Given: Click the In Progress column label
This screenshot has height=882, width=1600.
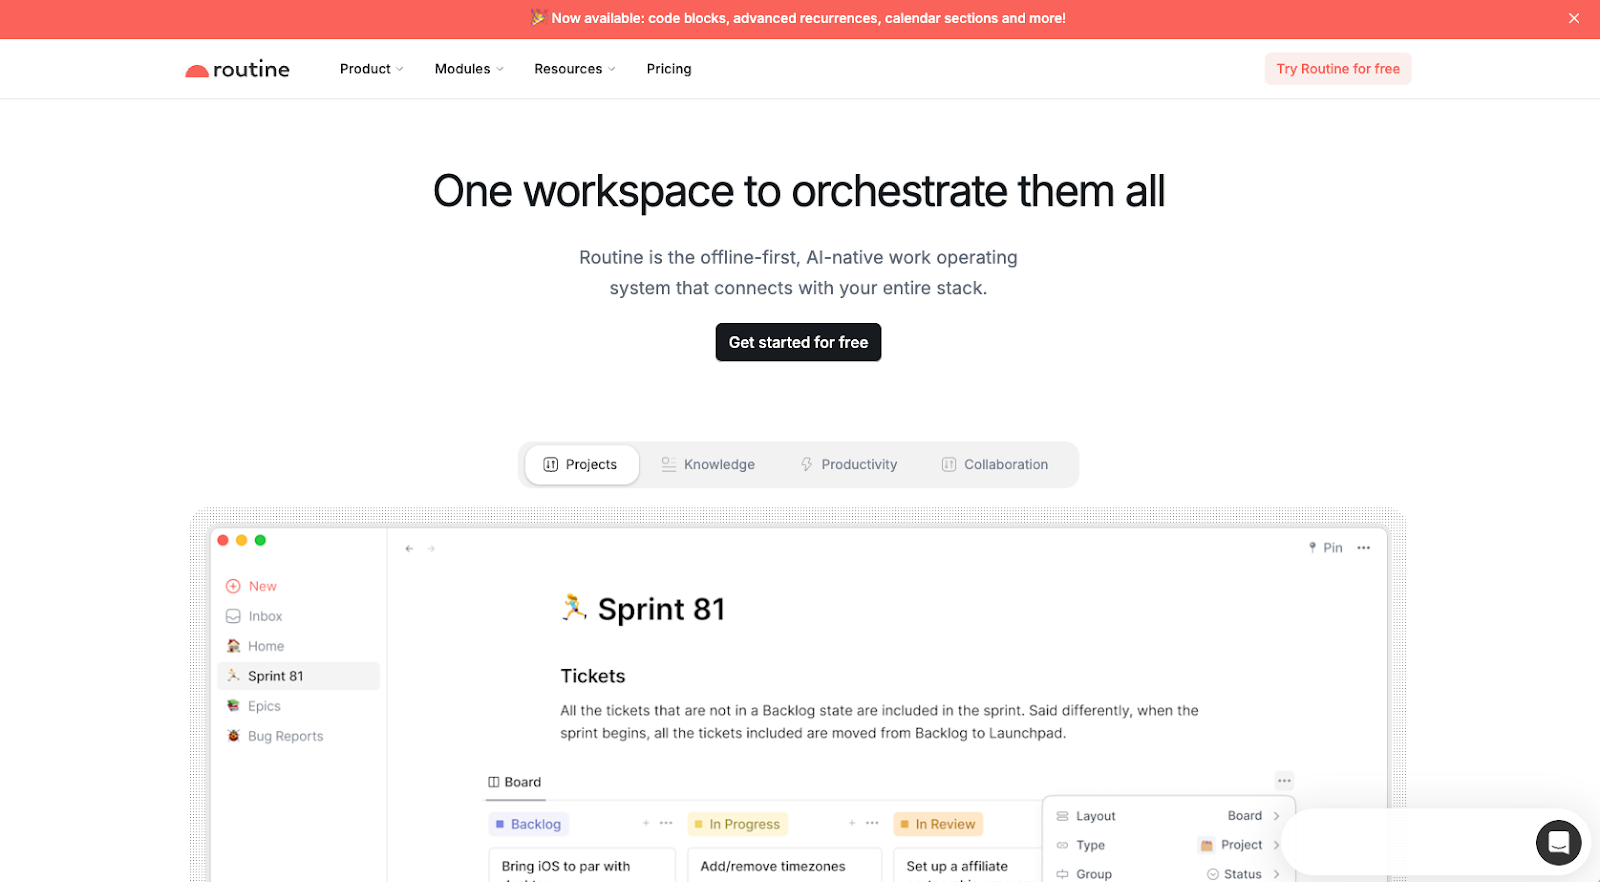Looking at the screenshot, I should [738, 824].
